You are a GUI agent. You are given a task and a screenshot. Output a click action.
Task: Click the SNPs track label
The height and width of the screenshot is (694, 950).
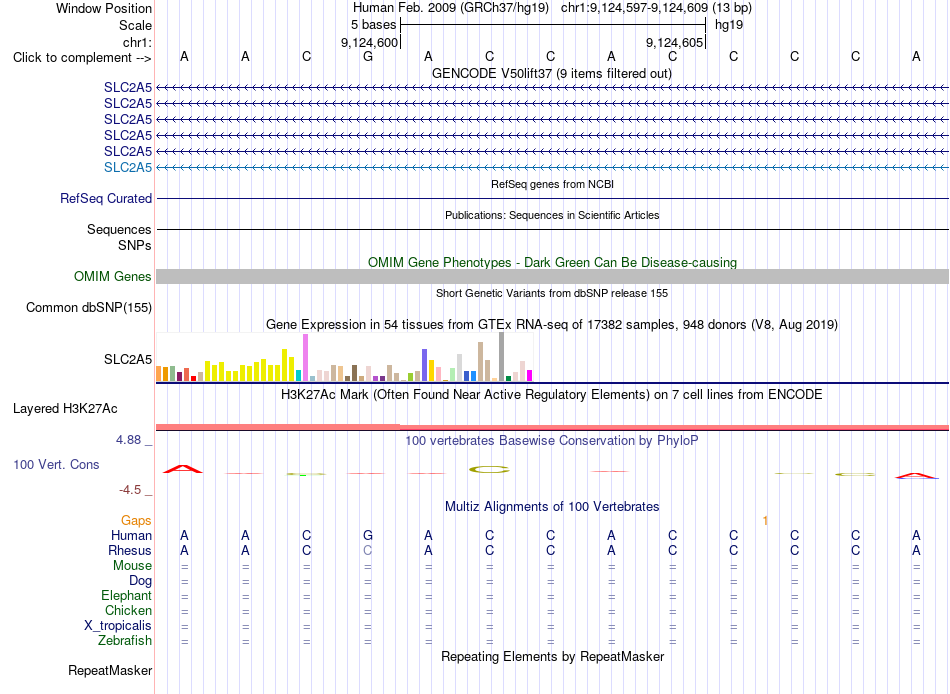click(135, 245)
